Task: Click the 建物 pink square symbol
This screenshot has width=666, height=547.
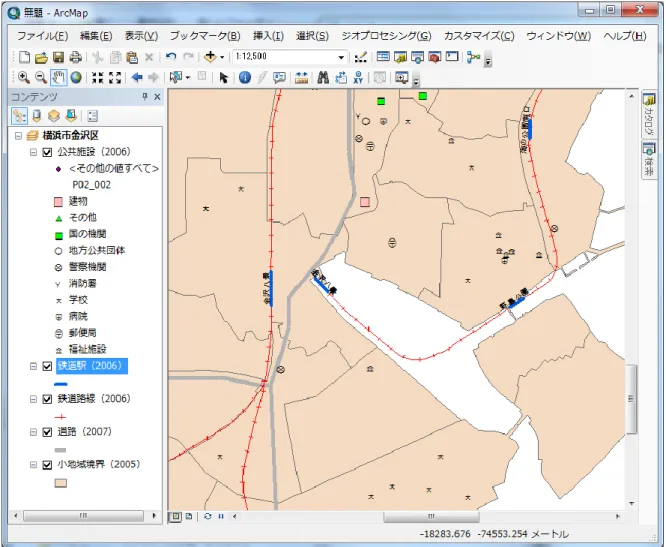Action: pyautogui.click(x=59, y=202)
